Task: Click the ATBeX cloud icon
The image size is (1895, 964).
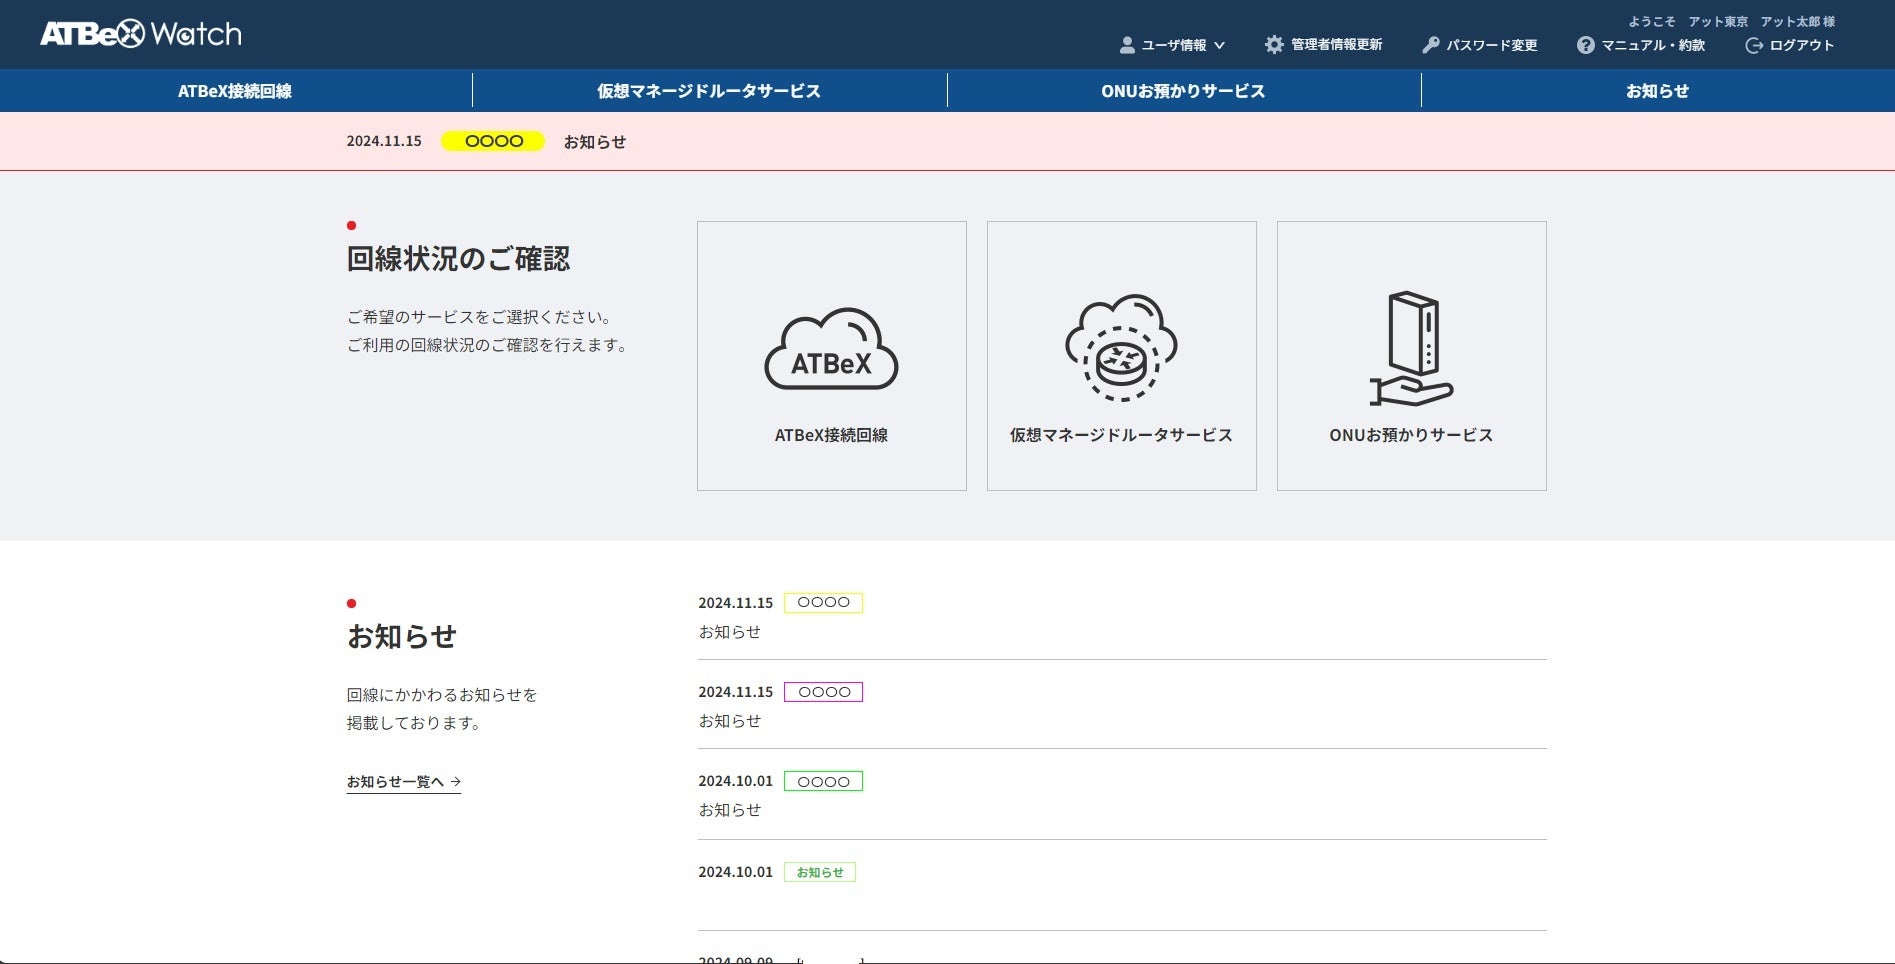Action: coord(831,349)
